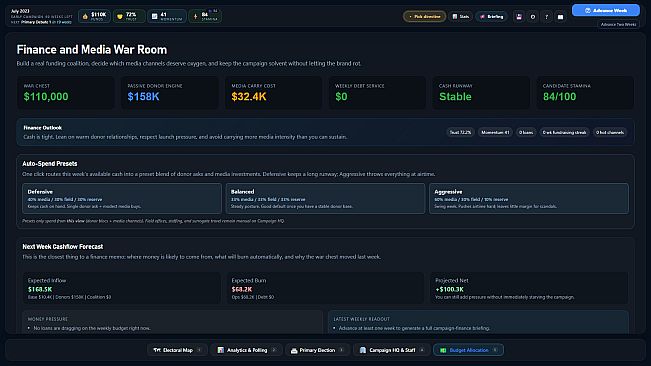This screenshot has width=651, height=366.
Task: Click the Momentum 41 pill
Action: [x=495, y=132]
